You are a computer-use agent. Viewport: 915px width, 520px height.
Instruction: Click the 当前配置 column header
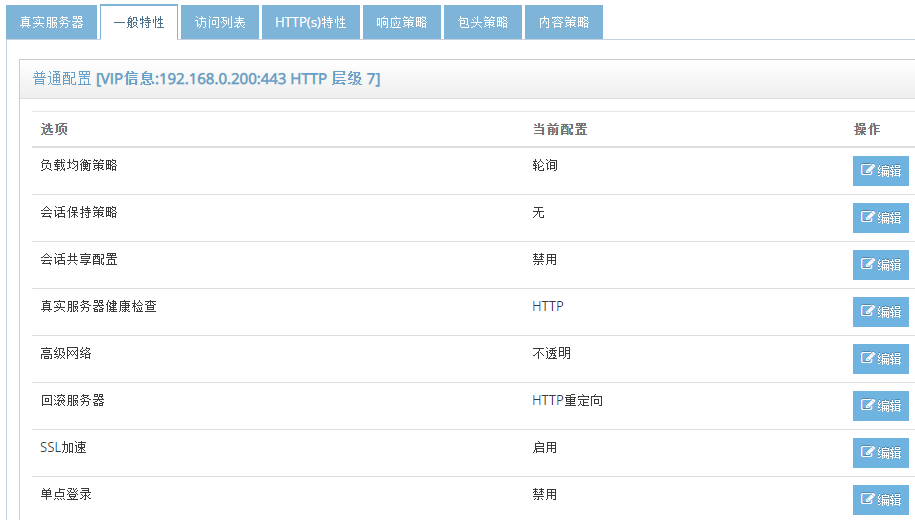pos(559,130)
